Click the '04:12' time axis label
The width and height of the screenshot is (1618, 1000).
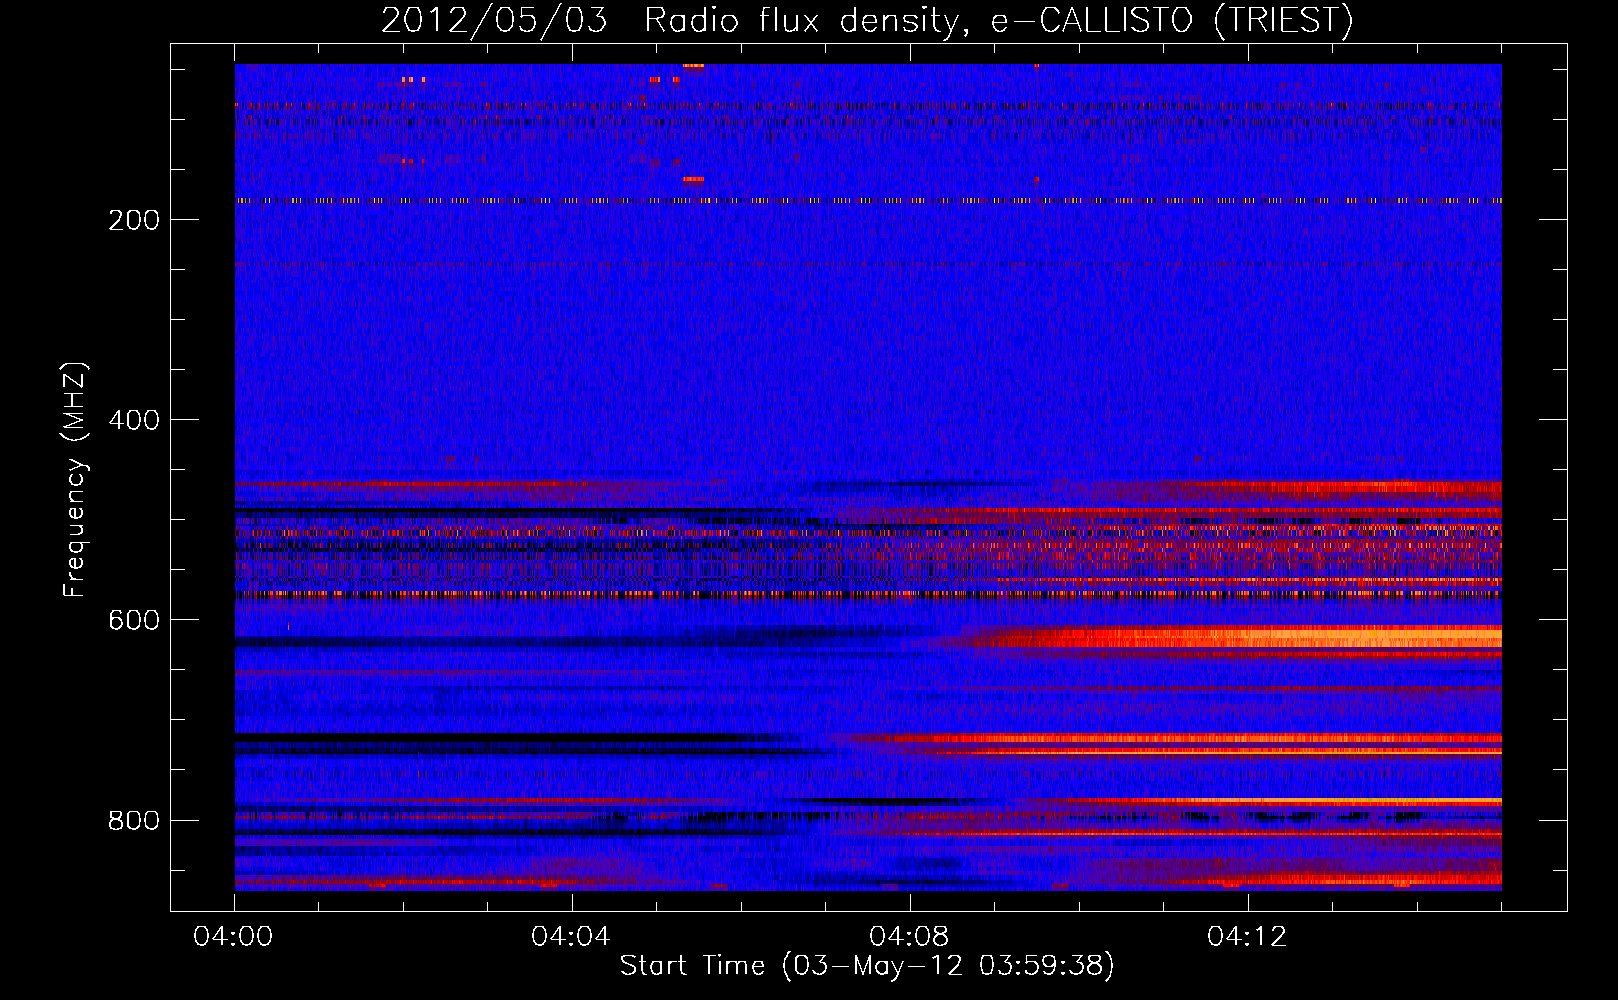tap(1247, 937)
